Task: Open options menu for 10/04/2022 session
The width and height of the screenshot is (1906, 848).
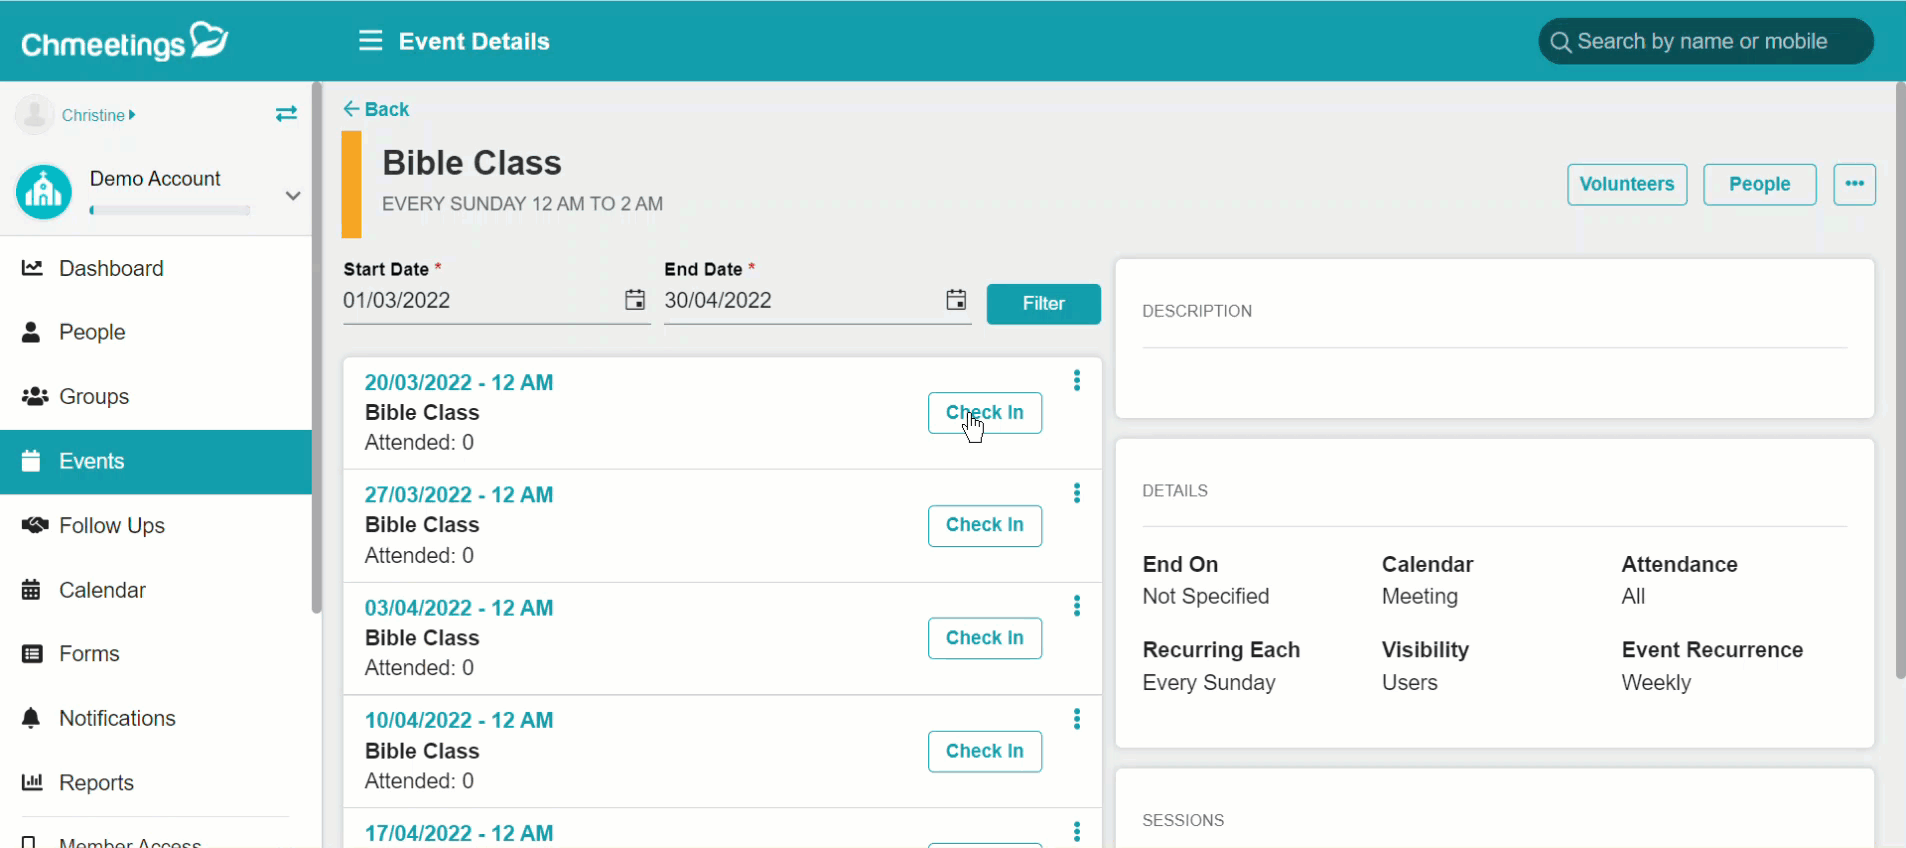Action: pyautogui.click(x=1077, y=719)
